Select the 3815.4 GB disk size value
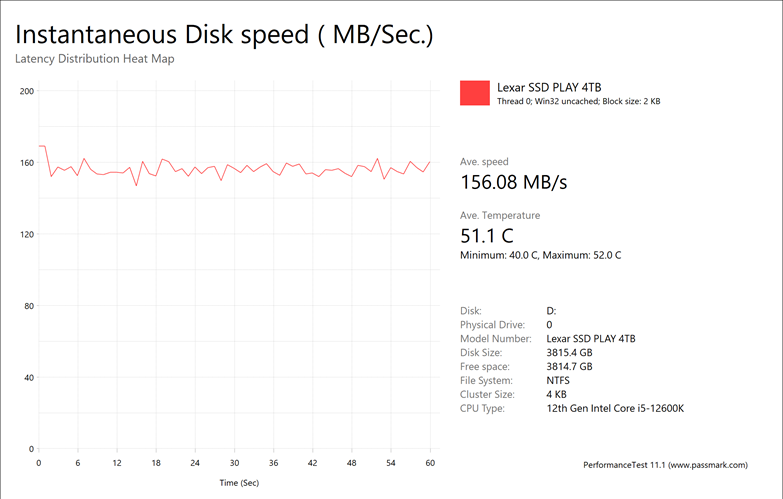Image resolution: width=783 pixels, height=499 pixels. click(569, 352)
